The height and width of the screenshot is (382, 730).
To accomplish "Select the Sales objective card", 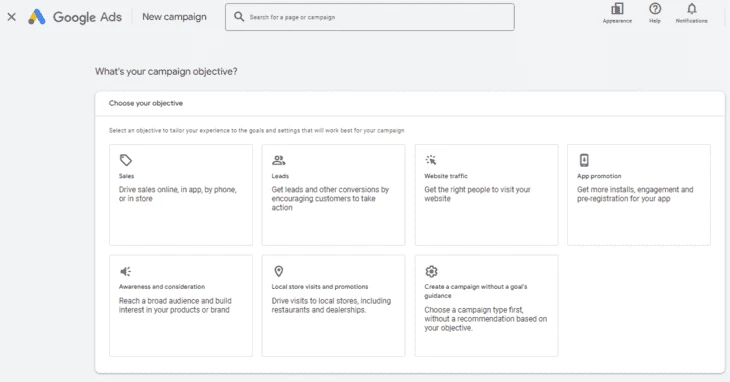I will [181, 195].
